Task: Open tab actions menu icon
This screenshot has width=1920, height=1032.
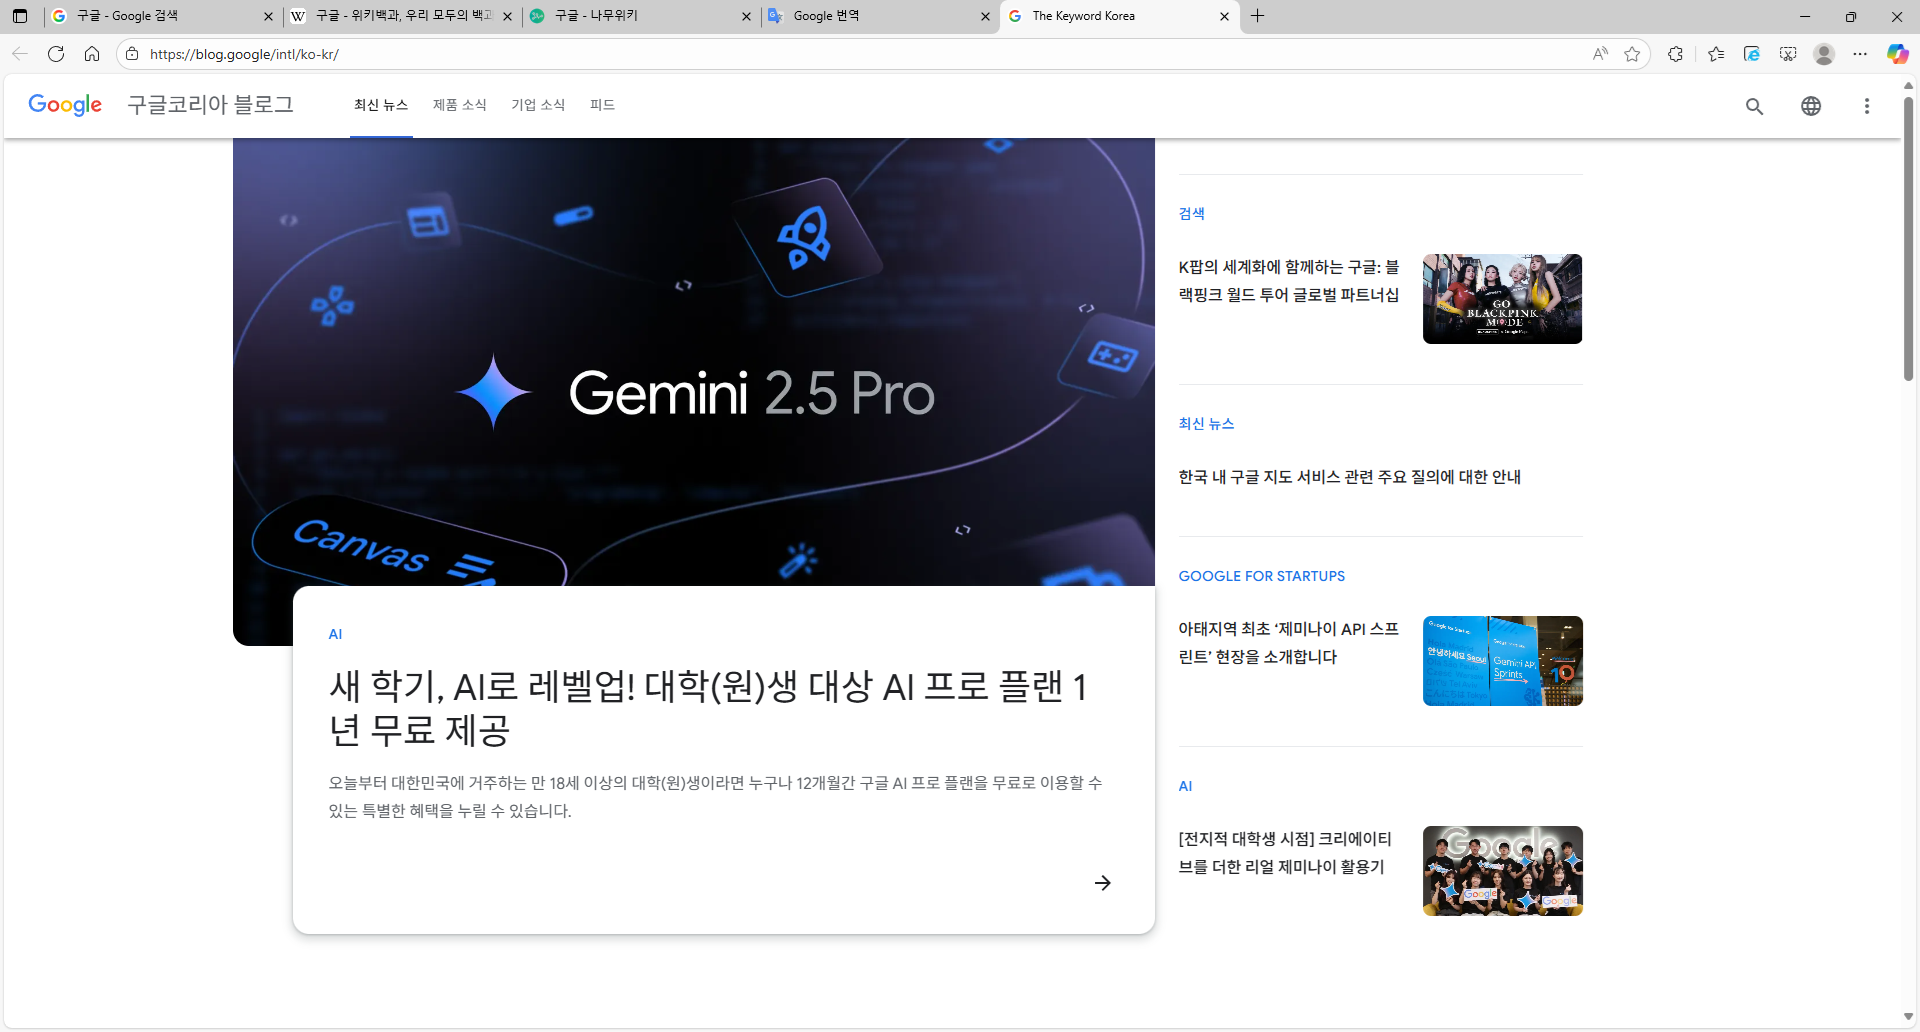Action: point(20,16)
